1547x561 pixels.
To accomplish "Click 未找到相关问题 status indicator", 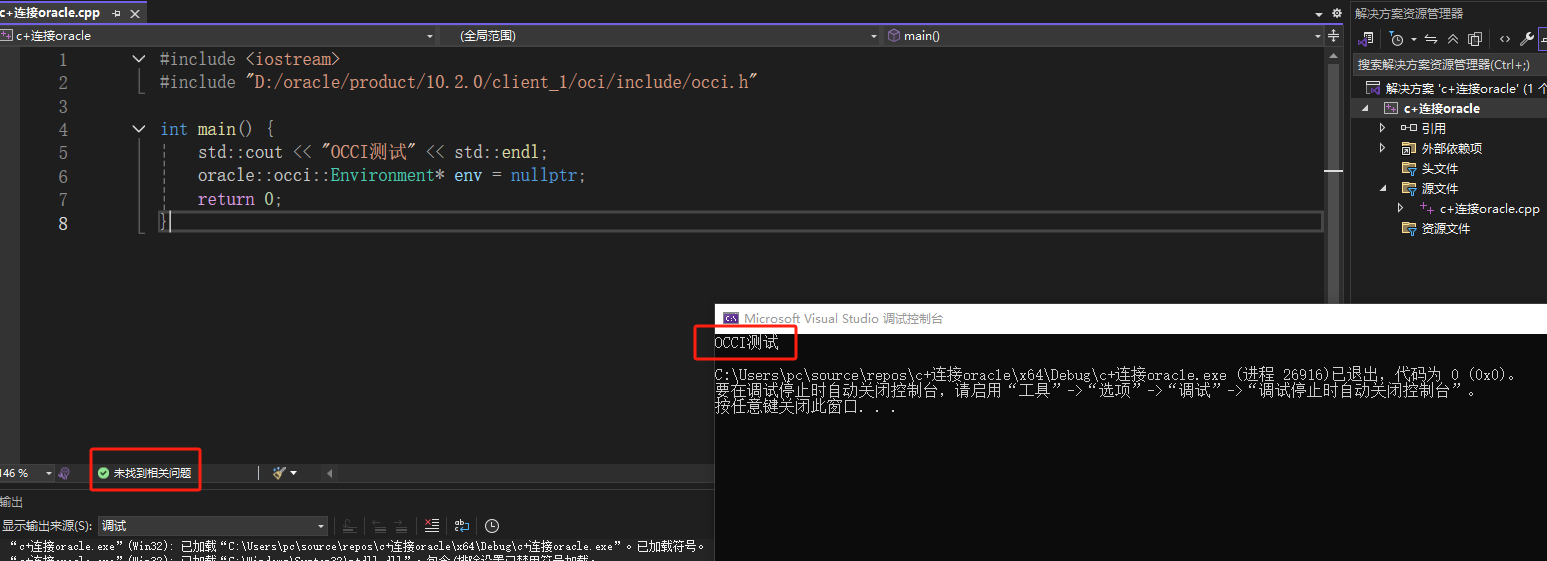I will coord(144,473).
